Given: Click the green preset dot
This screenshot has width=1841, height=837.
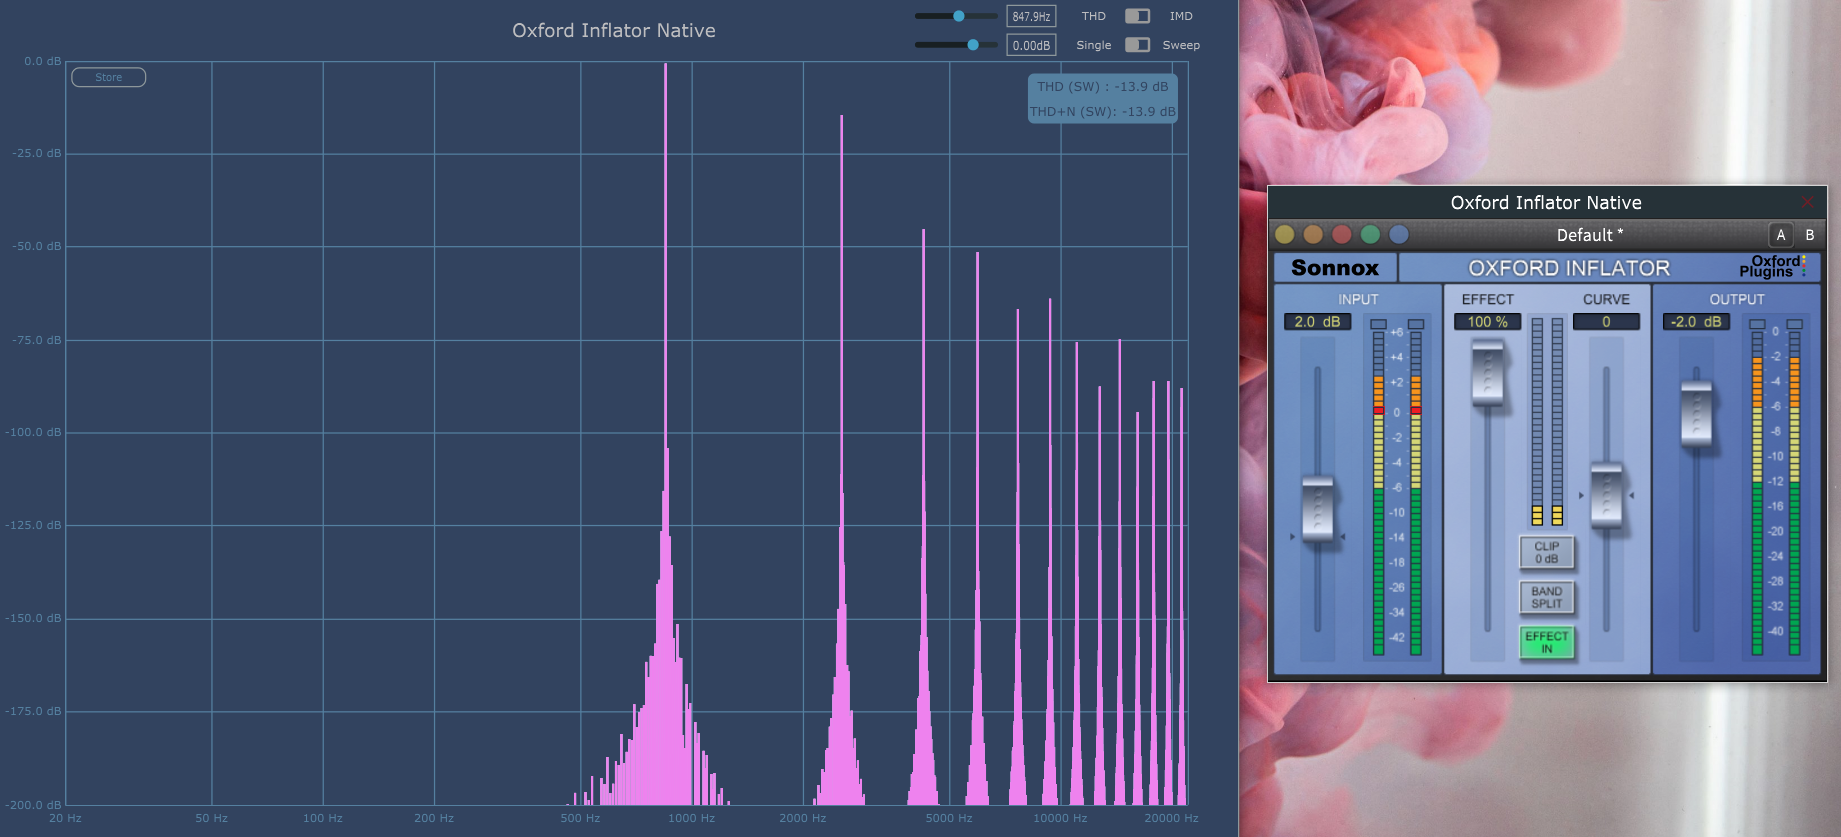Looking at the screenshot, I should pos(1370,234).
